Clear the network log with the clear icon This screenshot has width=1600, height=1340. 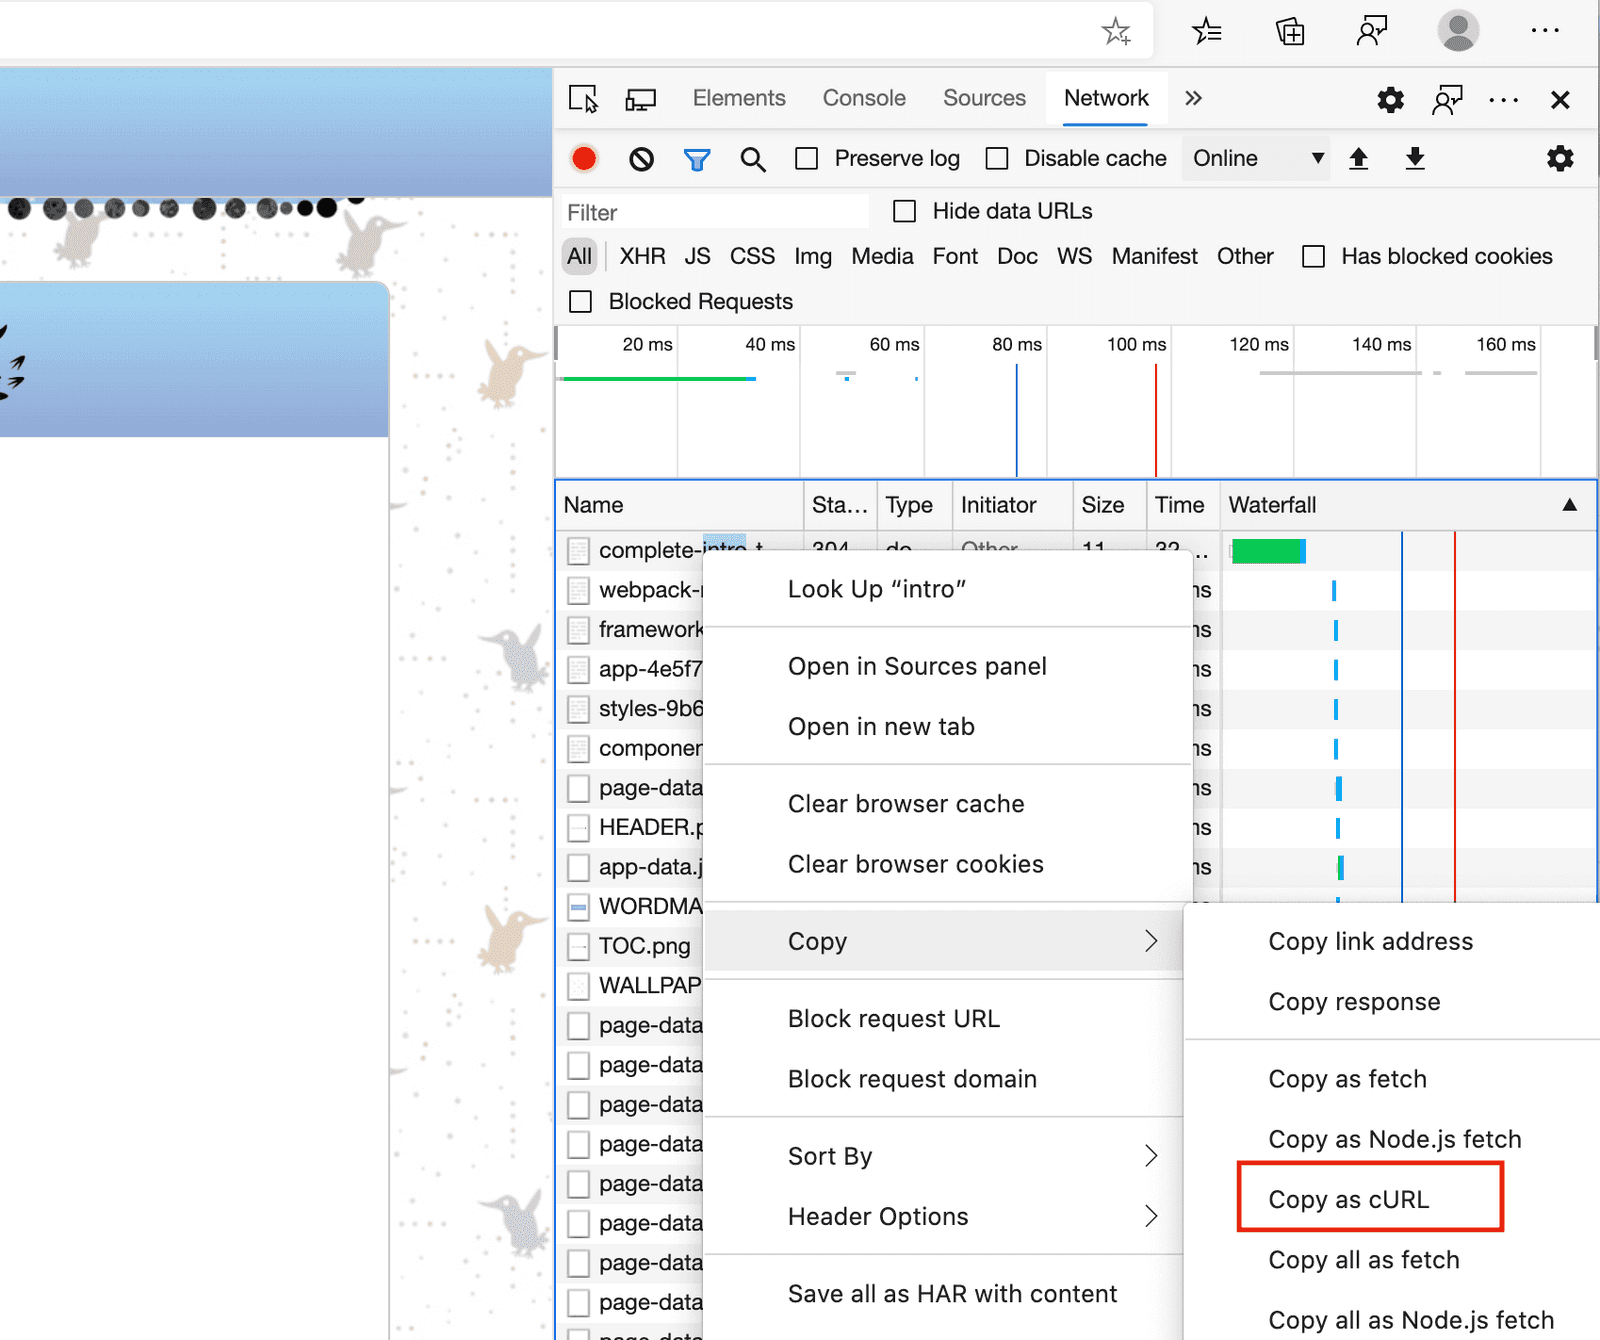pyautogui.click(x=641, y=158)
